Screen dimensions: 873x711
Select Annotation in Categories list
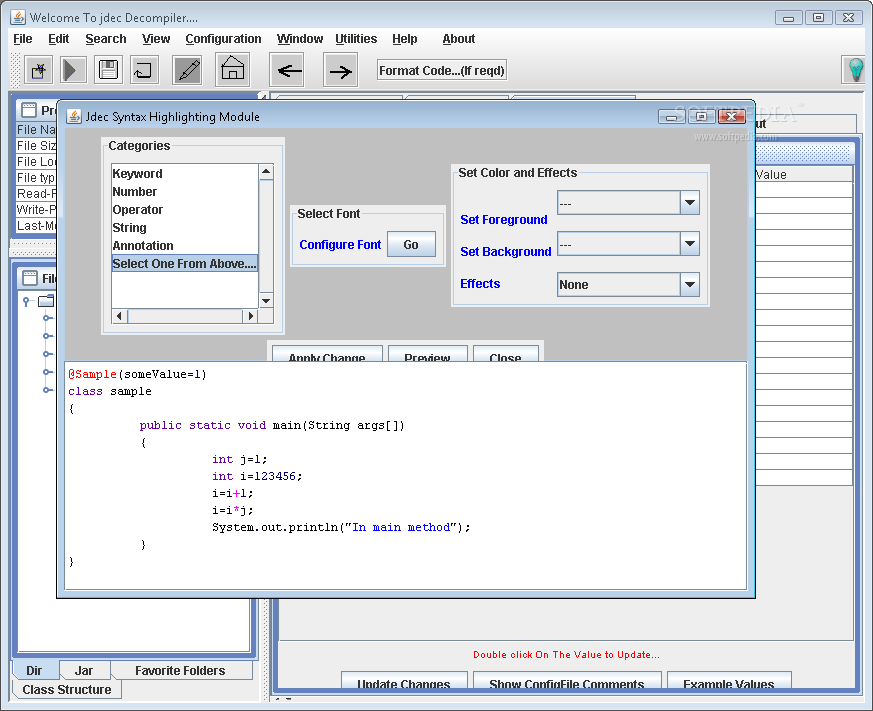(184, 246)
